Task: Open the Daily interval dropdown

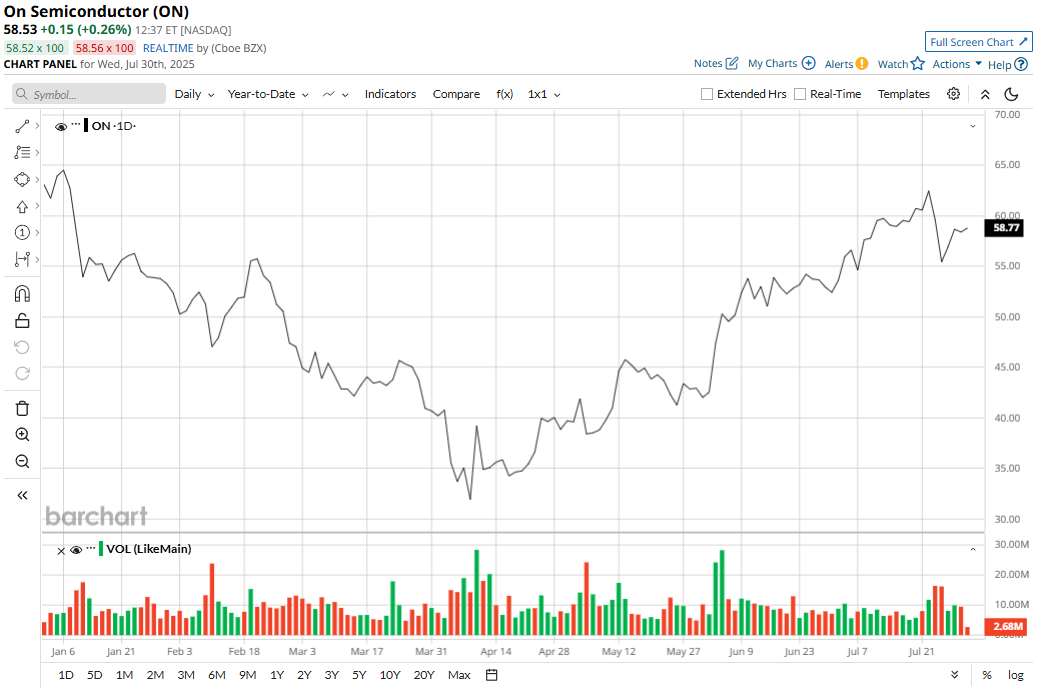Action: (194, 94)
